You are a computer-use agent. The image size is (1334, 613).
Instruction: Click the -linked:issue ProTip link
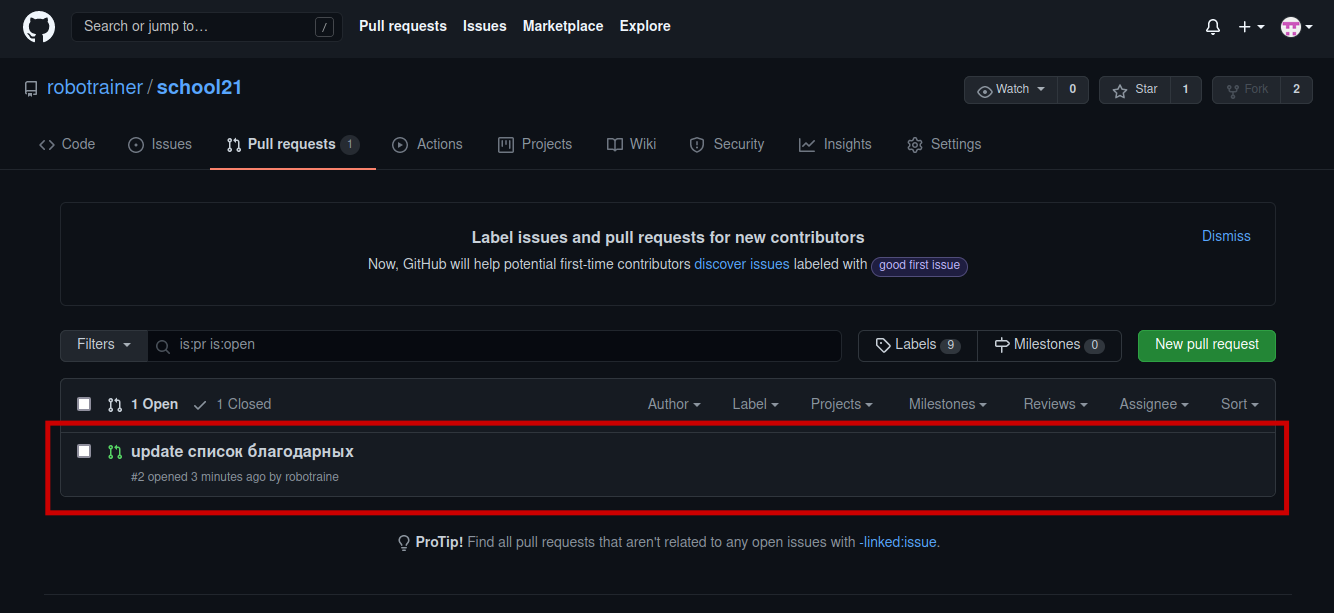898,543
